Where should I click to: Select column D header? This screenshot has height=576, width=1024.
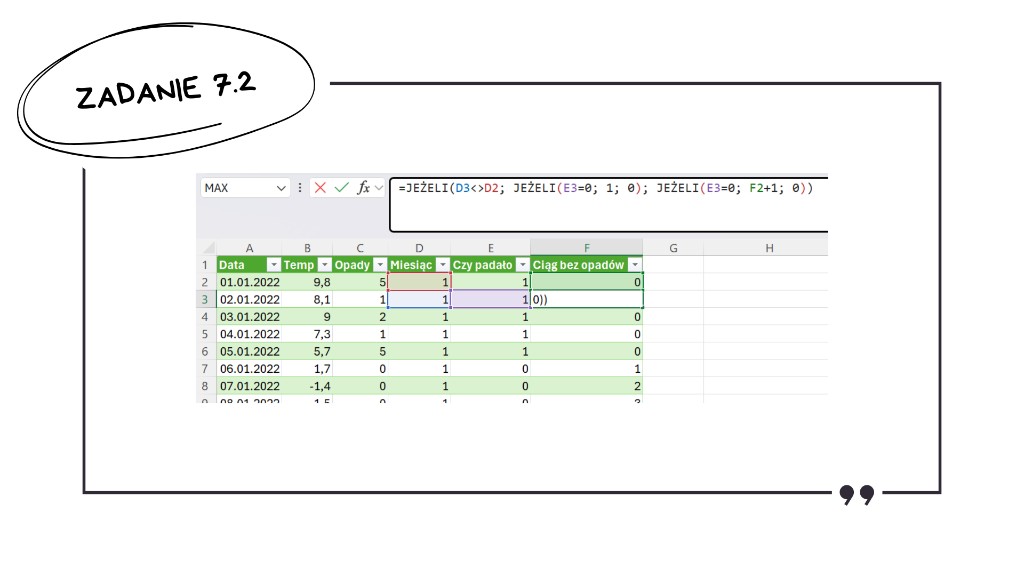[419, 248]
